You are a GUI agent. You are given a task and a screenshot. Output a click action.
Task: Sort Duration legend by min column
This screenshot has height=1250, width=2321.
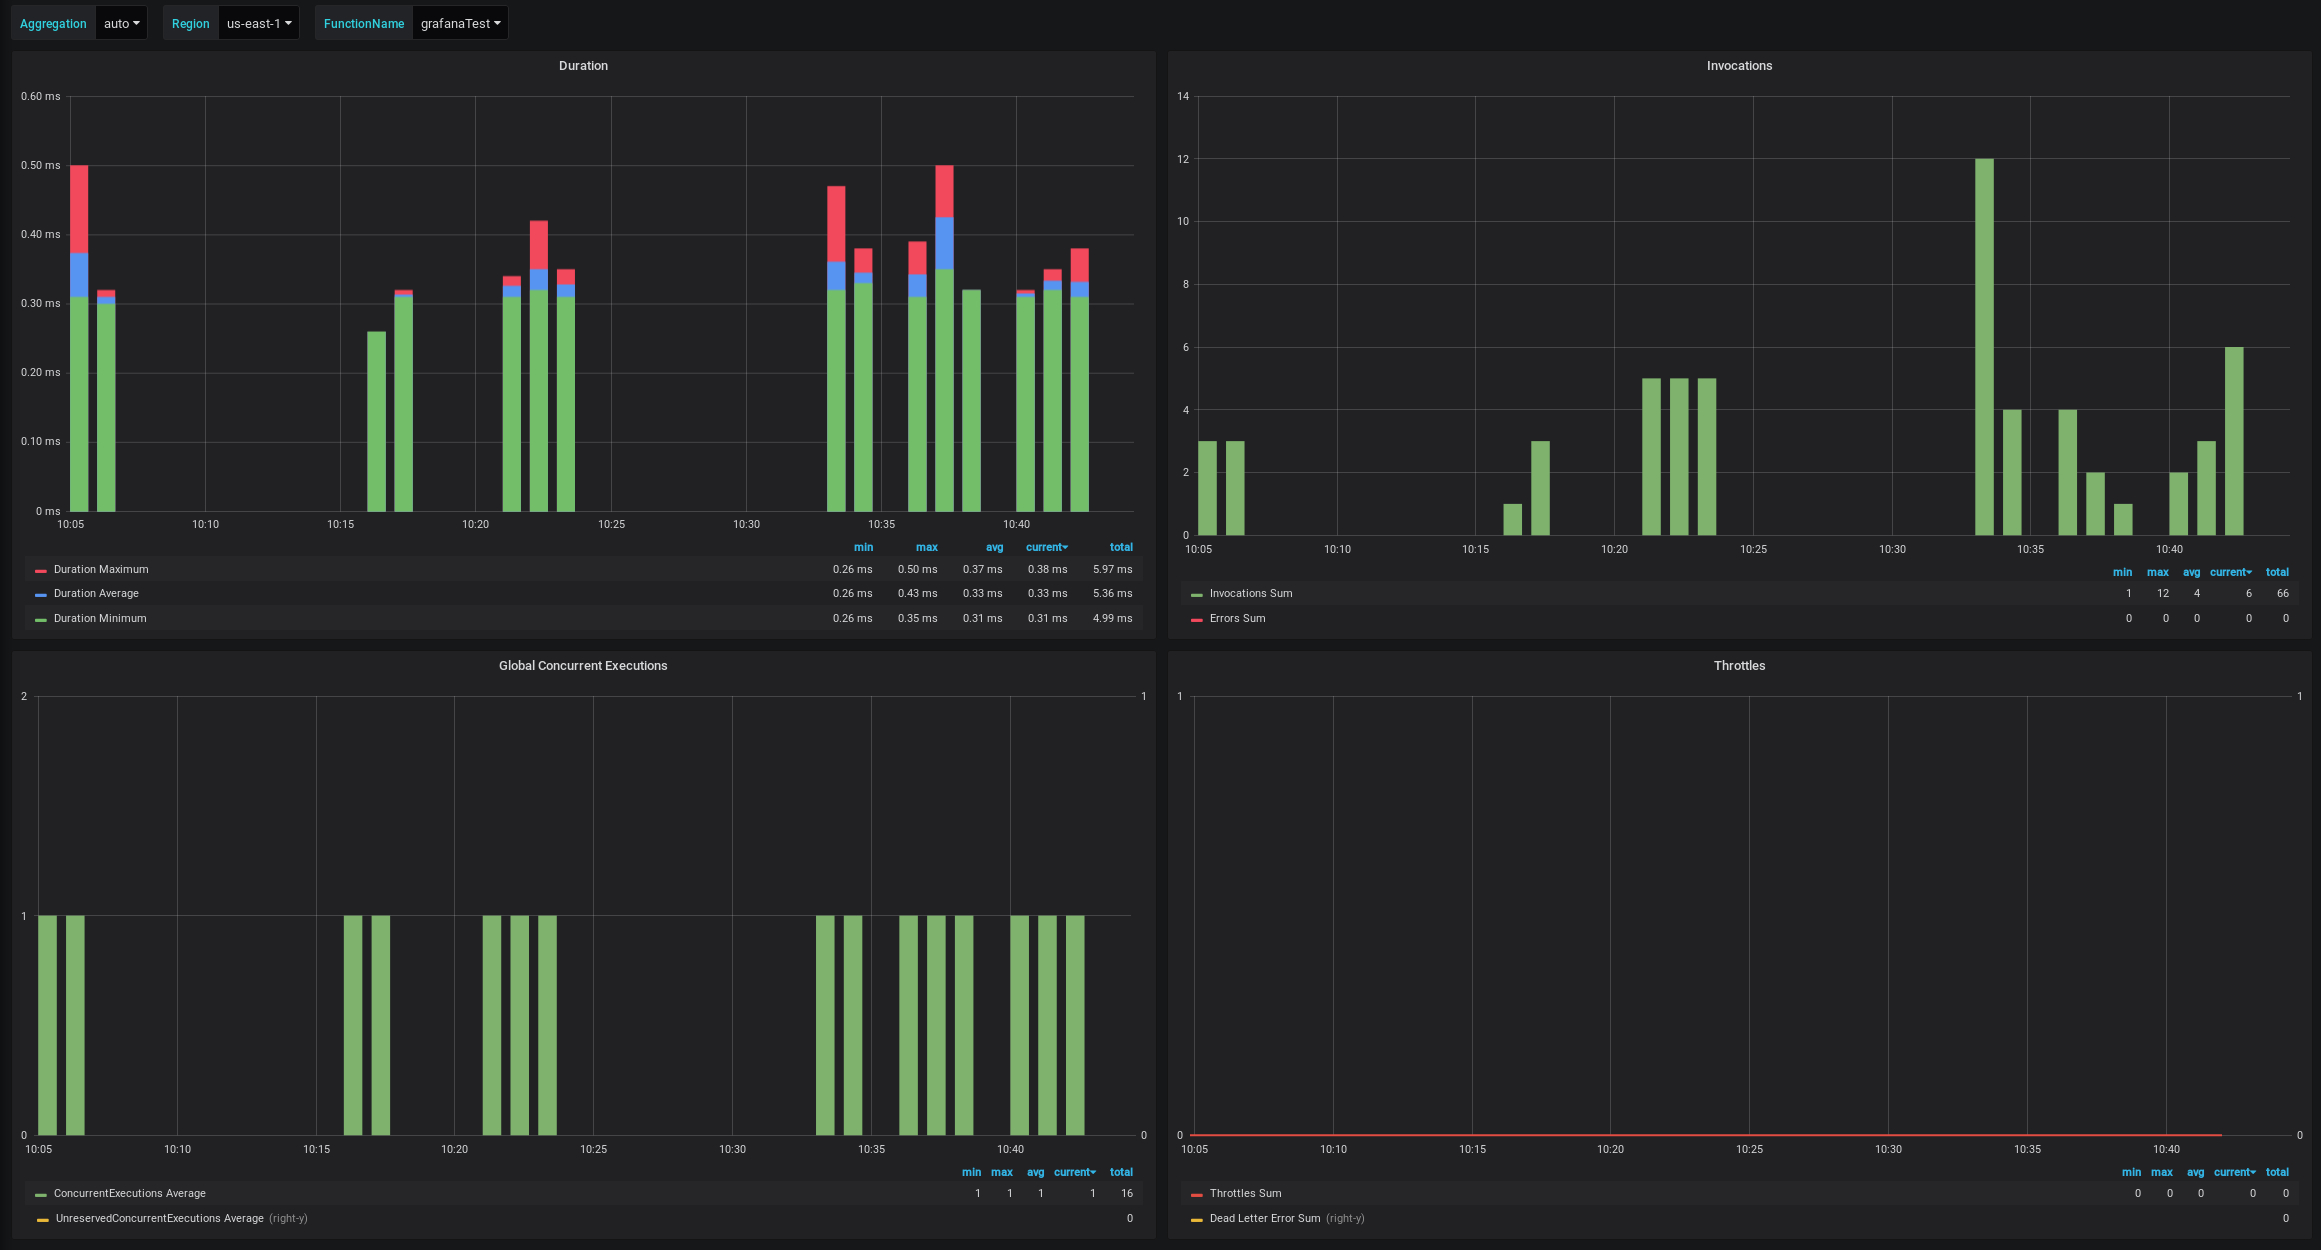[863, 548]
